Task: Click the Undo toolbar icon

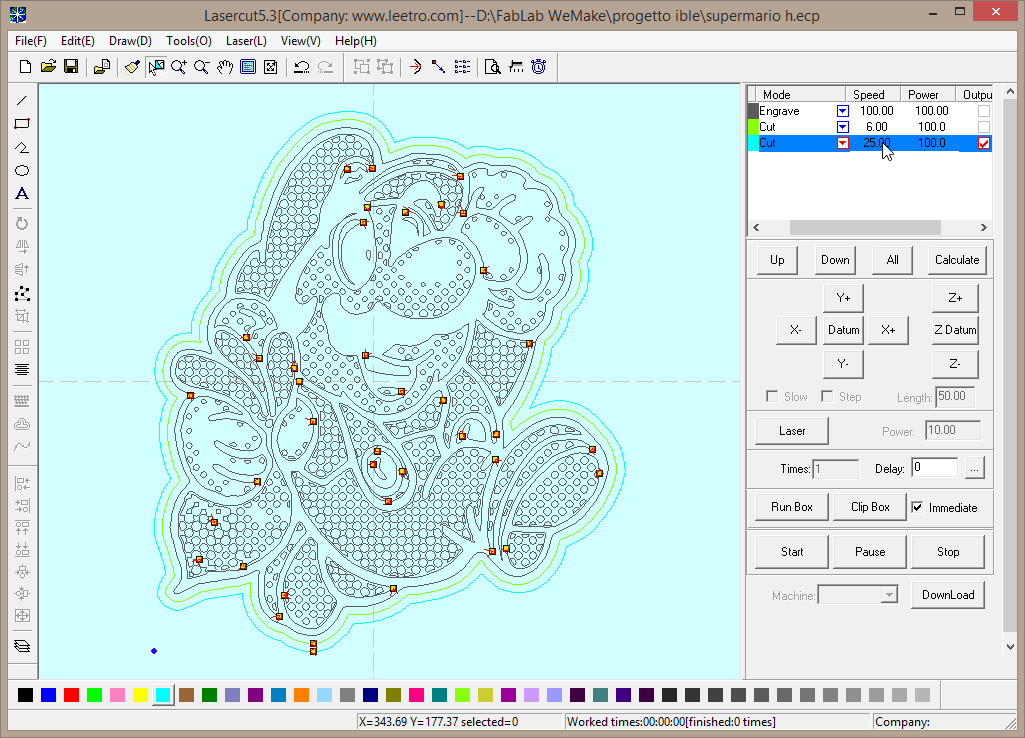Action: (x=301, y=67)
